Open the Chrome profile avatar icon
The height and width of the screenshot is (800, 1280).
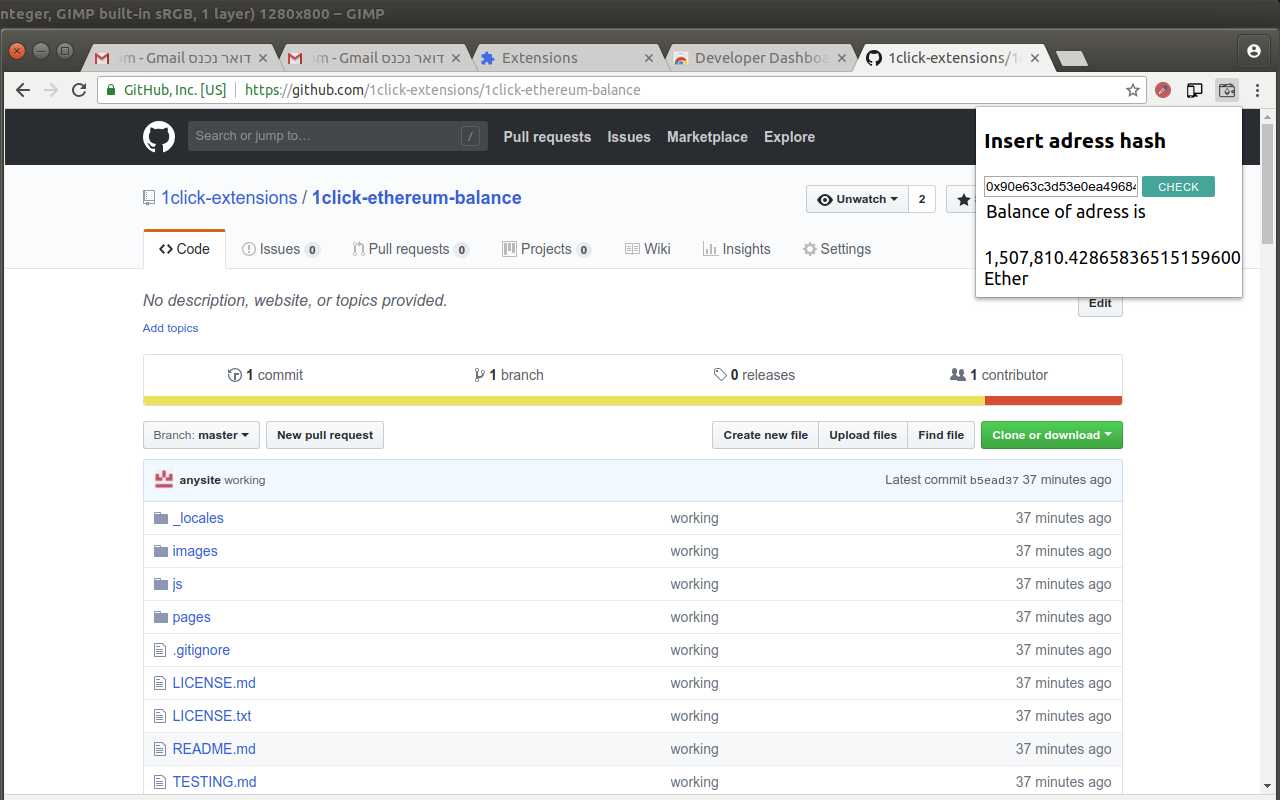(x=1253, y=51)
